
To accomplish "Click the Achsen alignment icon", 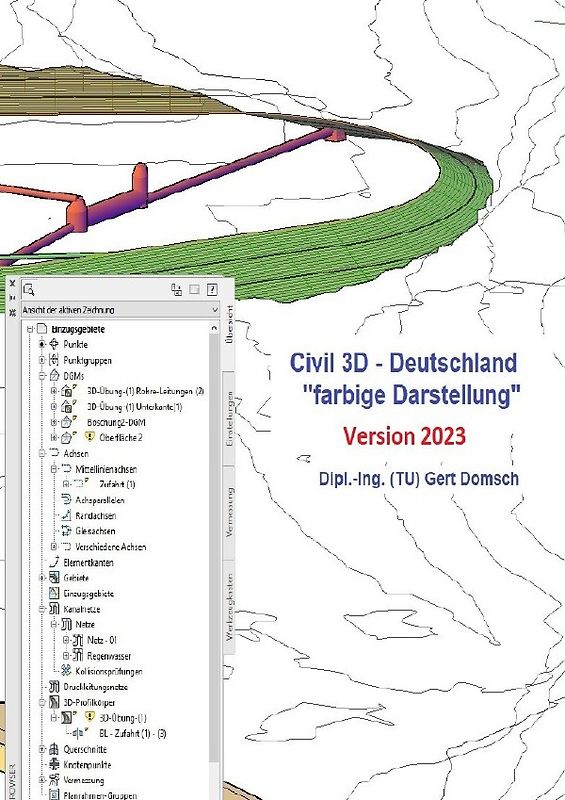I will coord(54,453).
